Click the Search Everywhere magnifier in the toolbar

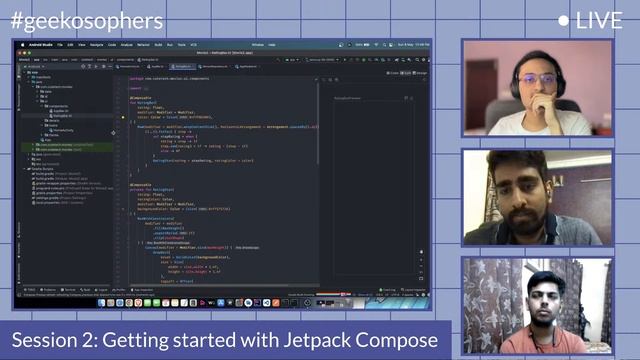pyautogui.click(x=417, y=60)
